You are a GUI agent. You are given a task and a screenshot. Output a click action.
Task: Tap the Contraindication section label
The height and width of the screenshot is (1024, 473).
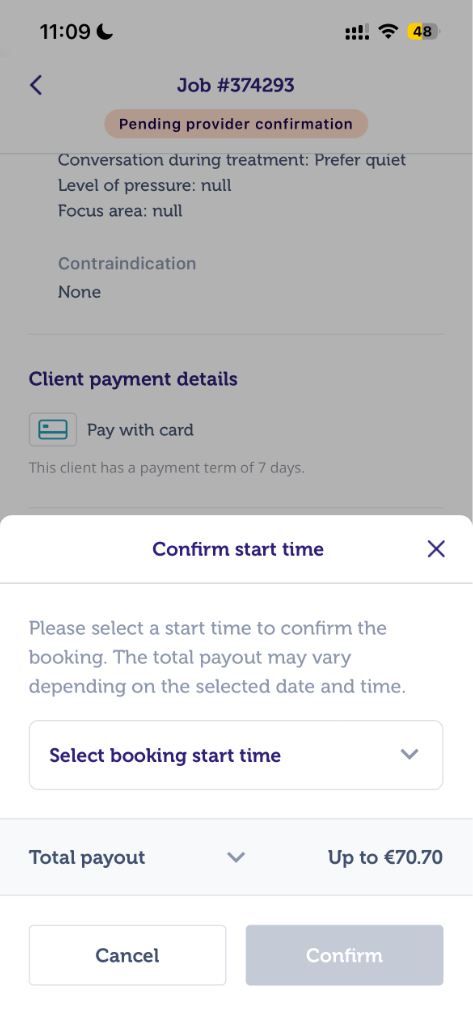[x=127, y=263]
